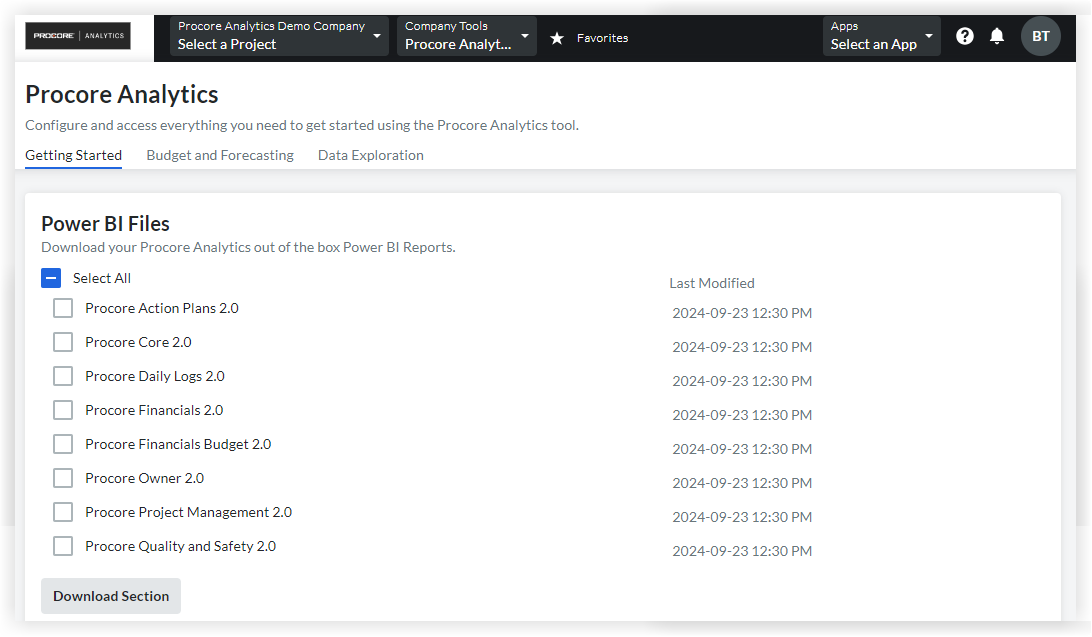
Task: Enable the Procore Financials 2.0 checkbox
Action: tap(63, 409)
